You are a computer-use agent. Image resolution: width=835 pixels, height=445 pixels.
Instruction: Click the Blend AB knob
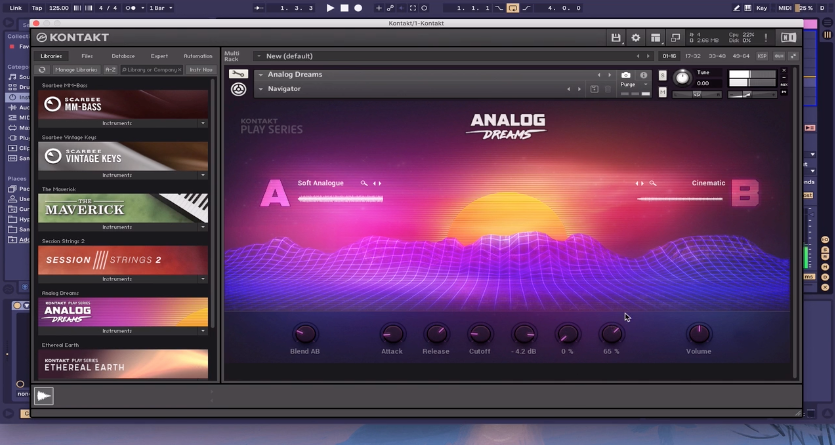pyautogui.click(x=305, y=334)
